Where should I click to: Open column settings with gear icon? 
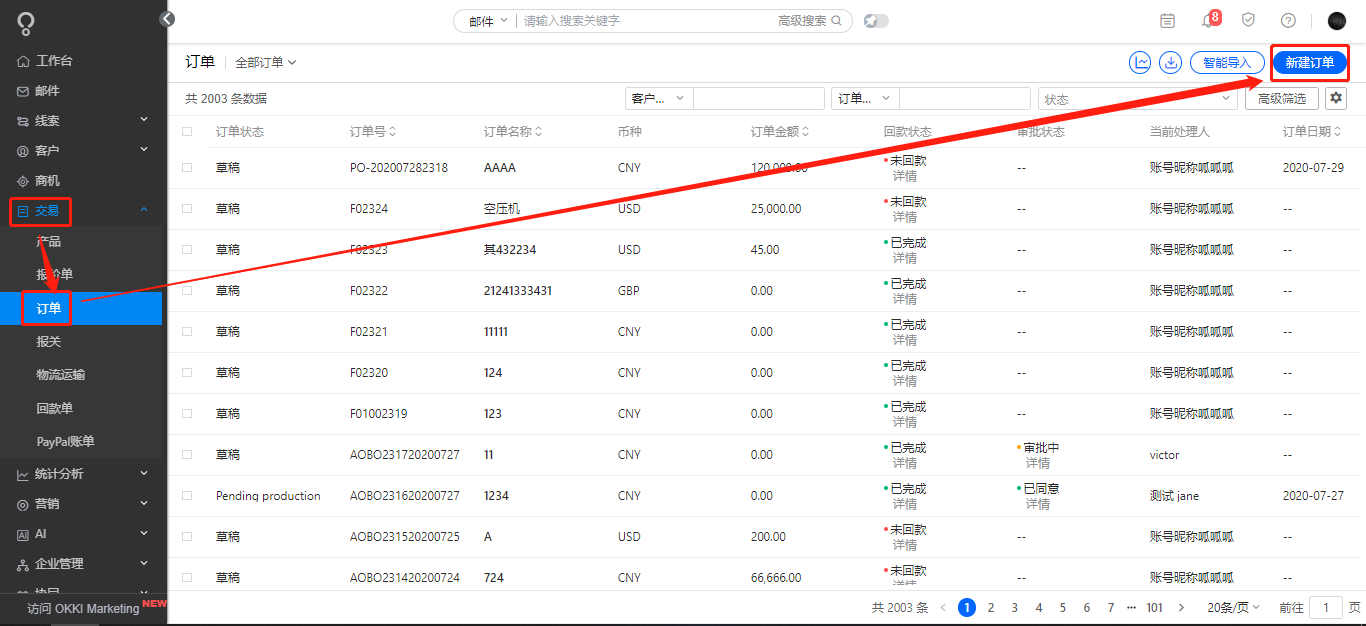(x=1335, y=97)
